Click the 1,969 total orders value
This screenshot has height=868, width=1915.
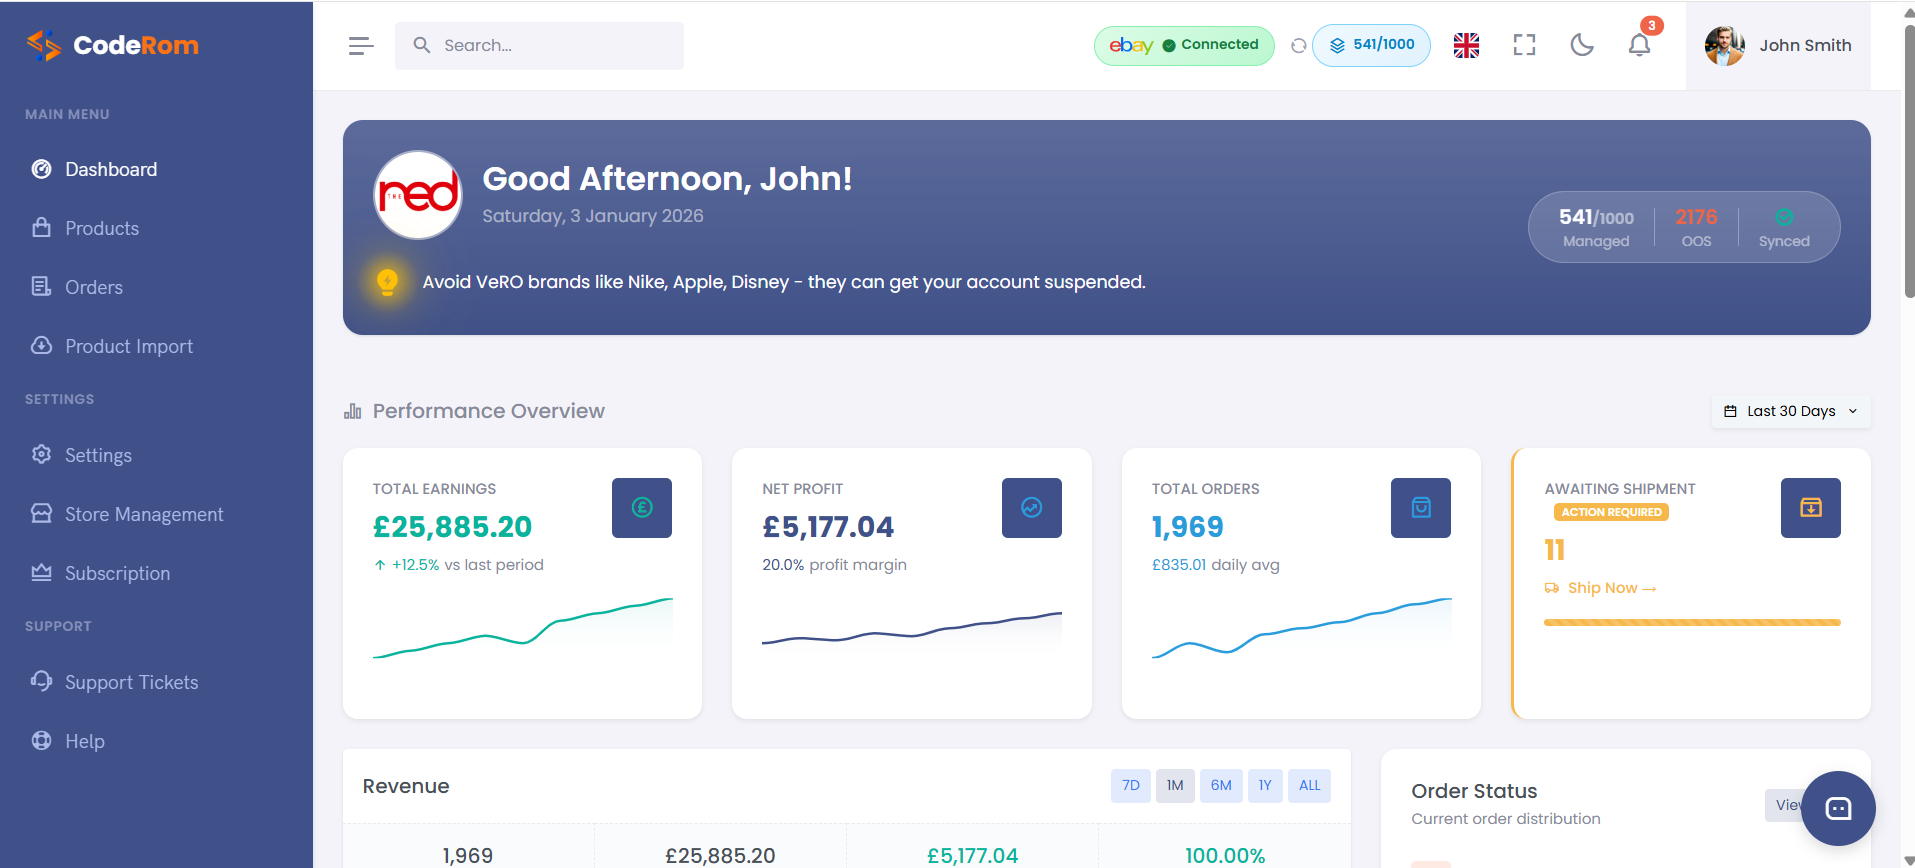pos(1187,527)
